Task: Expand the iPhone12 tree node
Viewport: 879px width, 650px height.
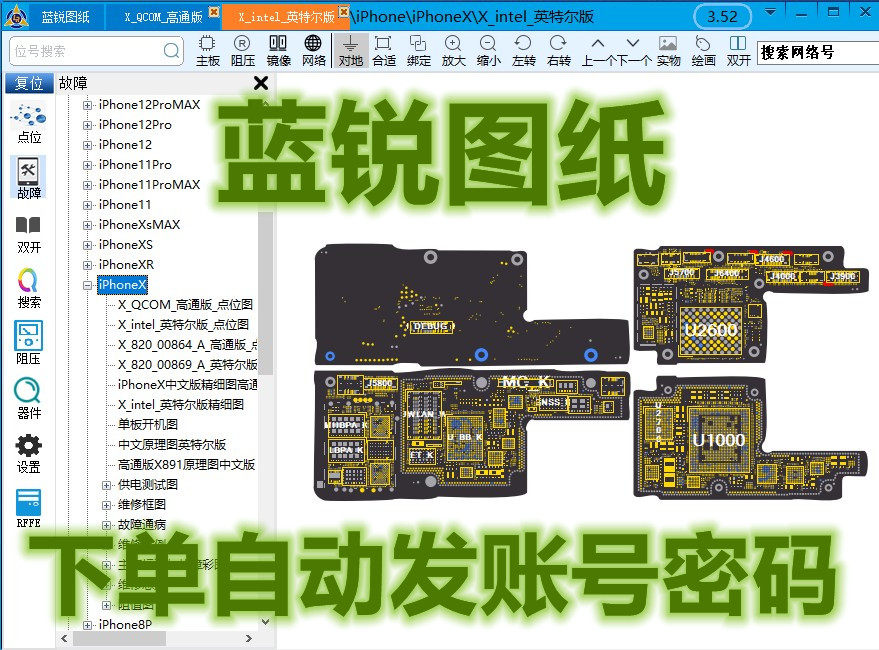Action: pyautogui.click(x=87, y=145)
